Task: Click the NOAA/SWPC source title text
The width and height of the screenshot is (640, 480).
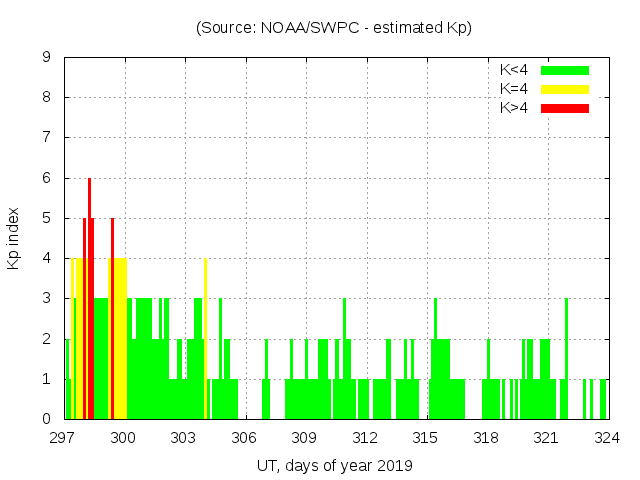Action: coord(333,28)
